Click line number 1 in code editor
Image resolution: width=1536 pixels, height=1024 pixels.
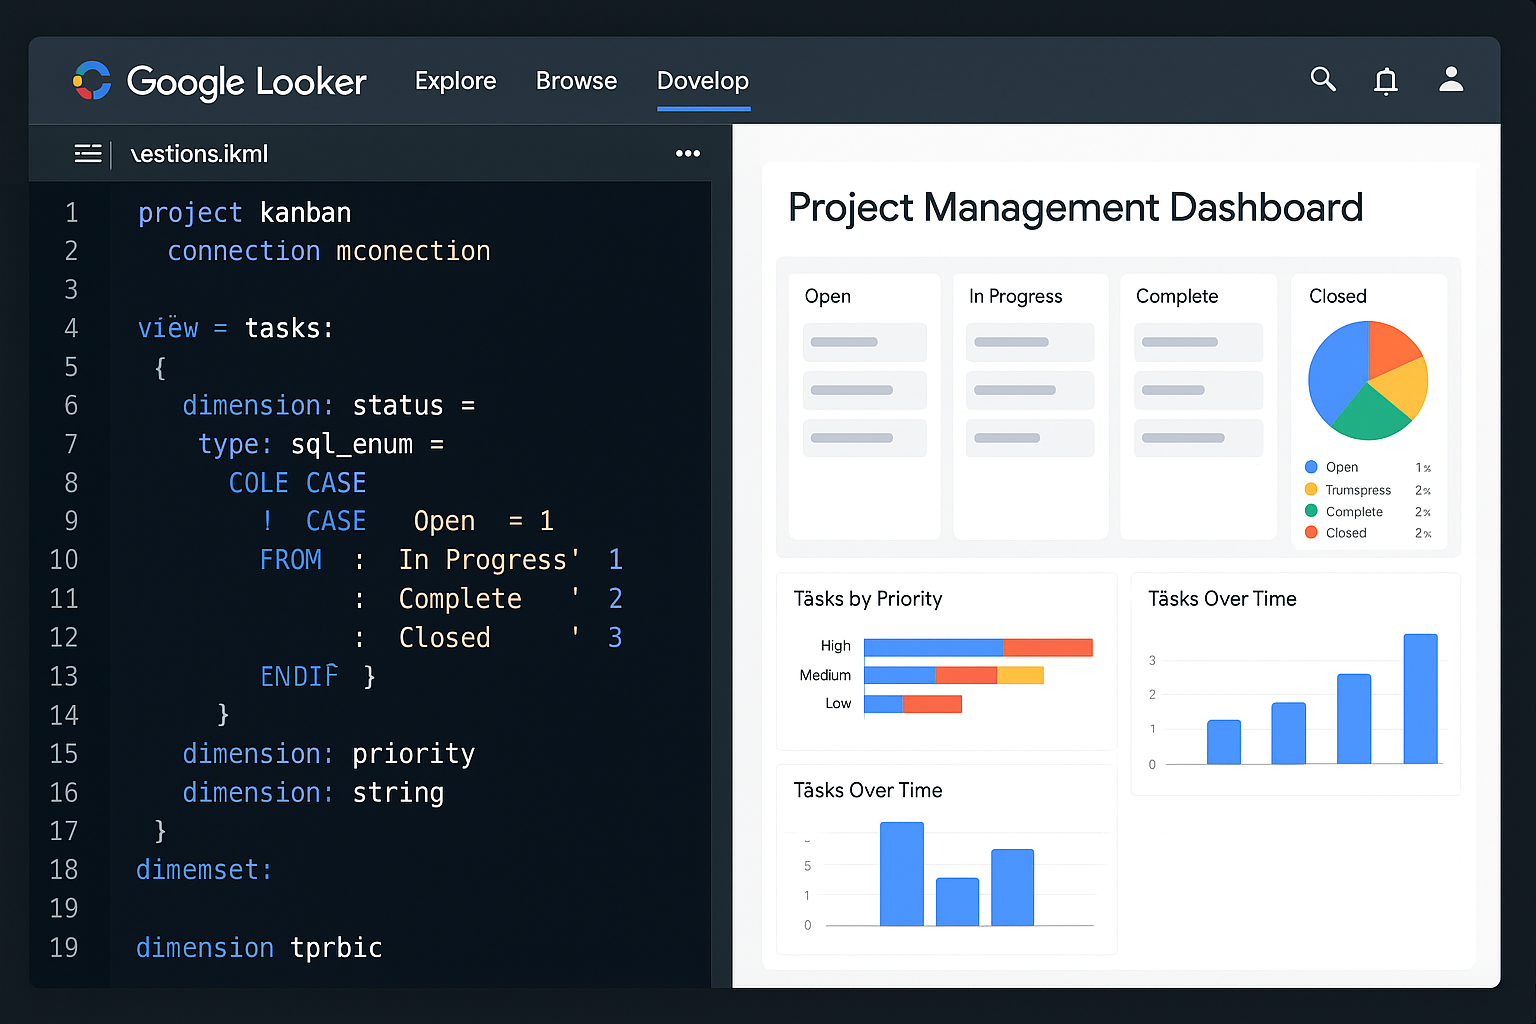pos(71,213)
